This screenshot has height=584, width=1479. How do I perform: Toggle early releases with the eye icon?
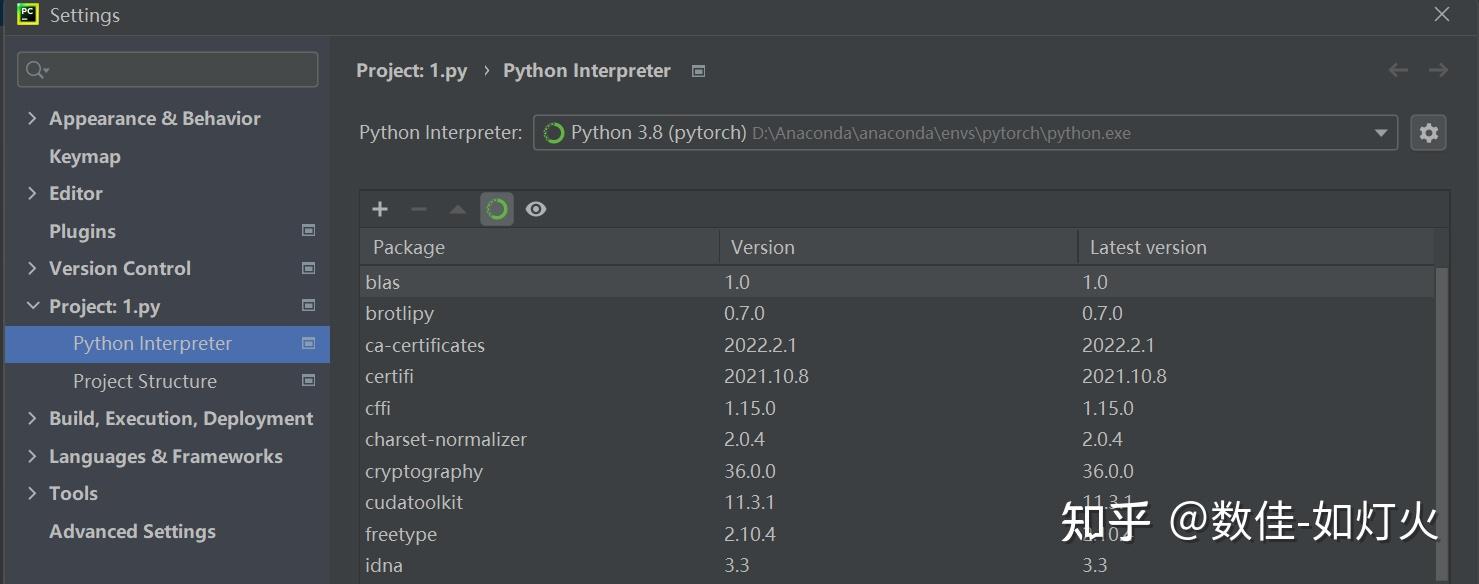click(536, 209)
